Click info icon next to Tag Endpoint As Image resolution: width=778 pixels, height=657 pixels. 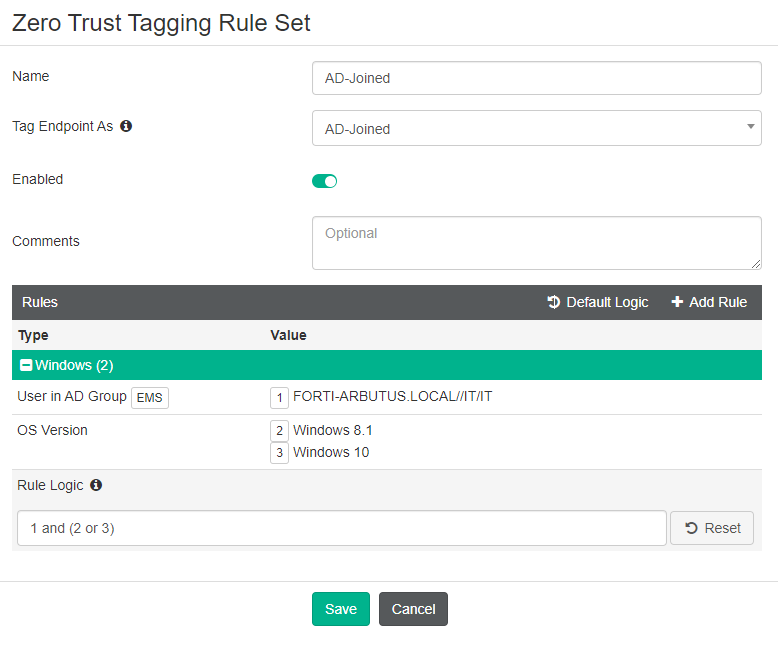pyautogui.click(x=126, y=127)
